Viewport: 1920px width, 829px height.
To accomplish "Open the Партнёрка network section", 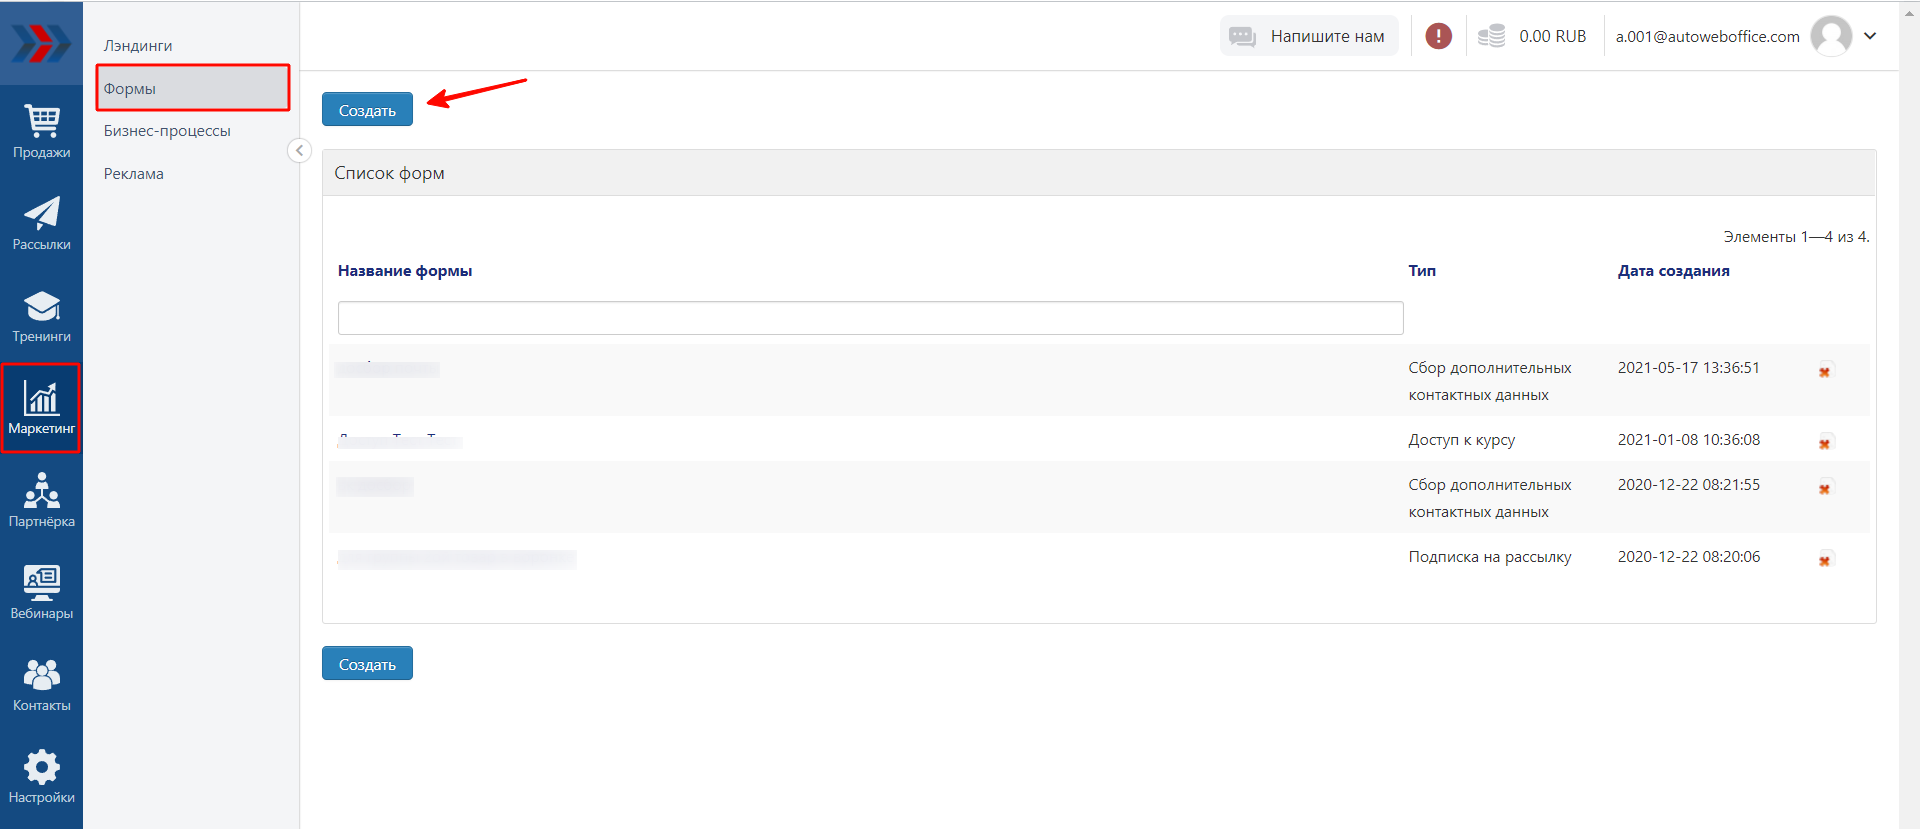I will [41, 500].
